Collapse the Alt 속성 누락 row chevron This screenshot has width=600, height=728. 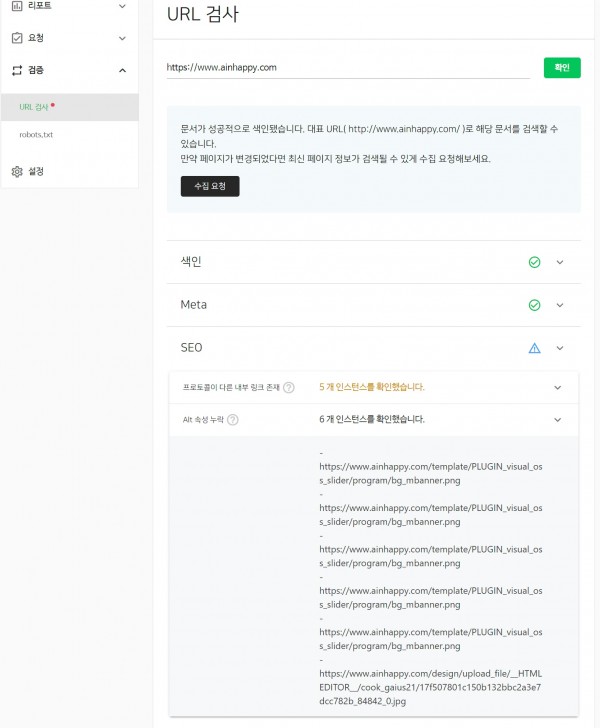coord(557,420)
